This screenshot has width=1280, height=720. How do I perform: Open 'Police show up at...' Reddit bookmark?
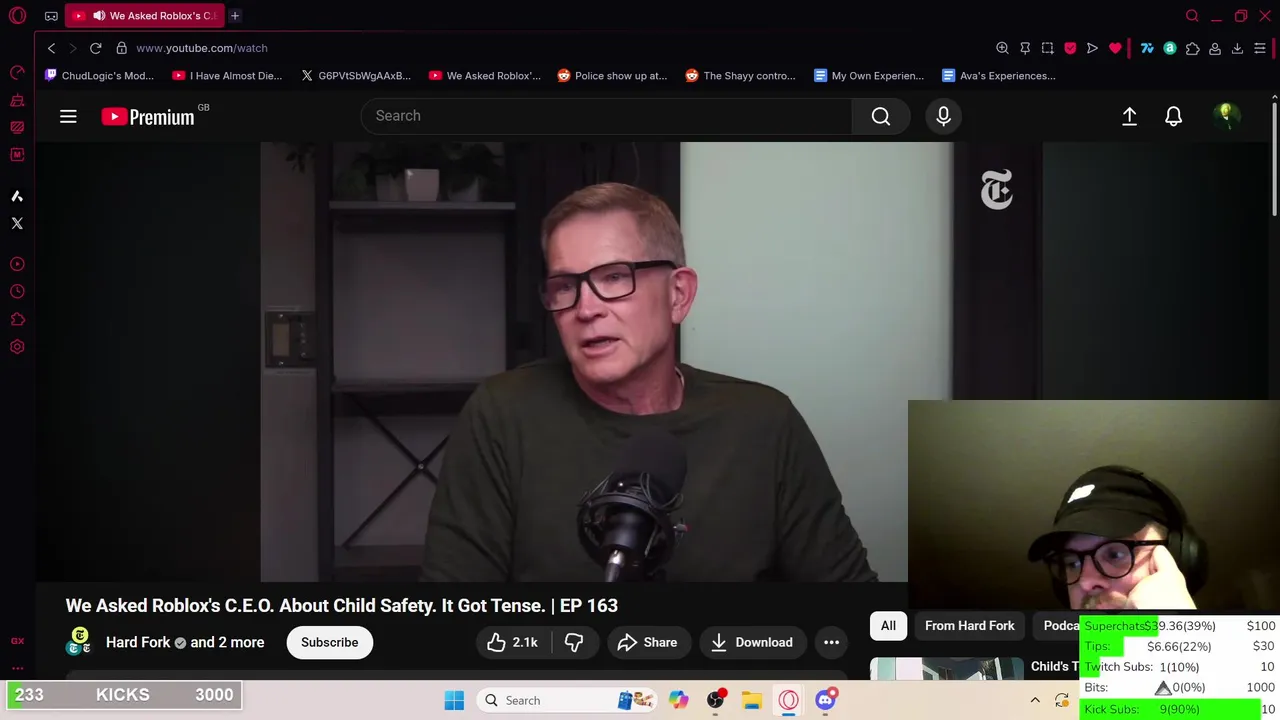pos(612,76)
